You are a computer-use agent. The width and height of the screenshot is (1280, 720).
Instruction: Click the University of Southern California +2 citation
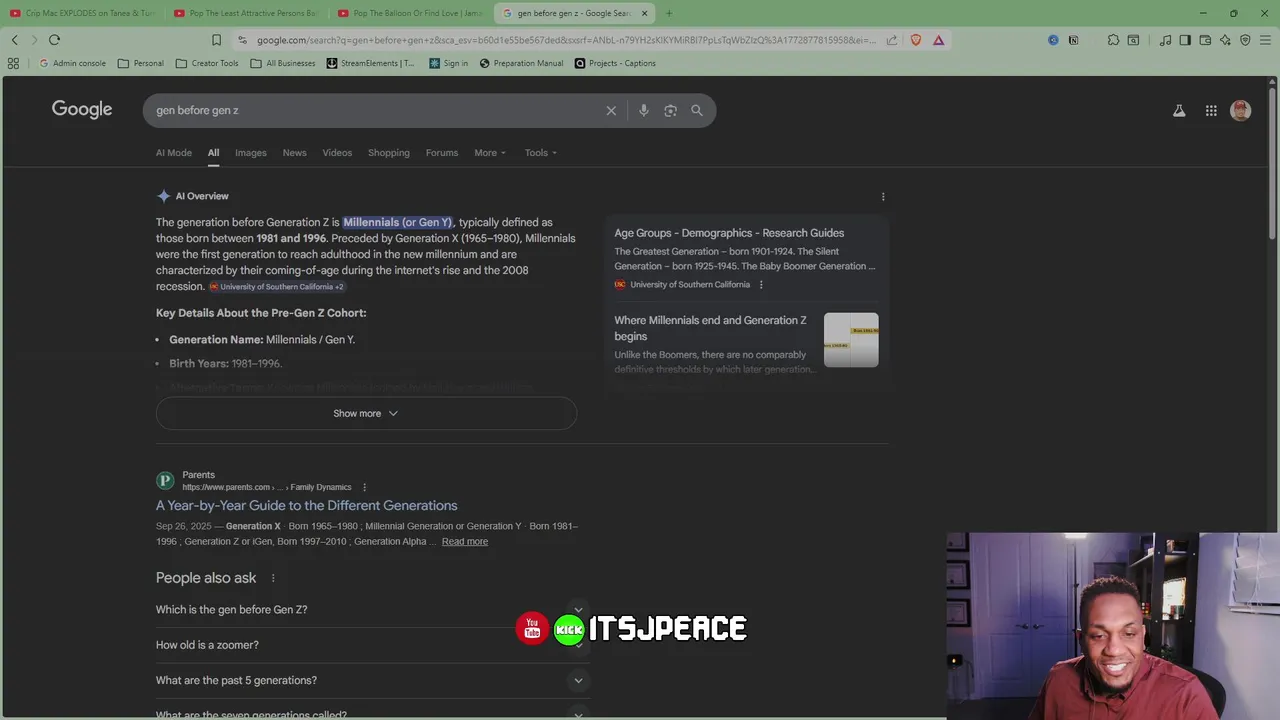[x=277, y=287]
